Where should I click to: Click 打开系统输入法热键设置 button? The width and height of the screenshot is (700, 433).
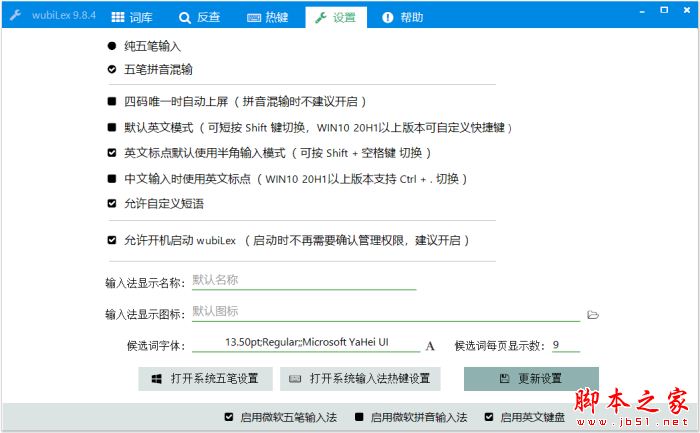click(360, 379)
